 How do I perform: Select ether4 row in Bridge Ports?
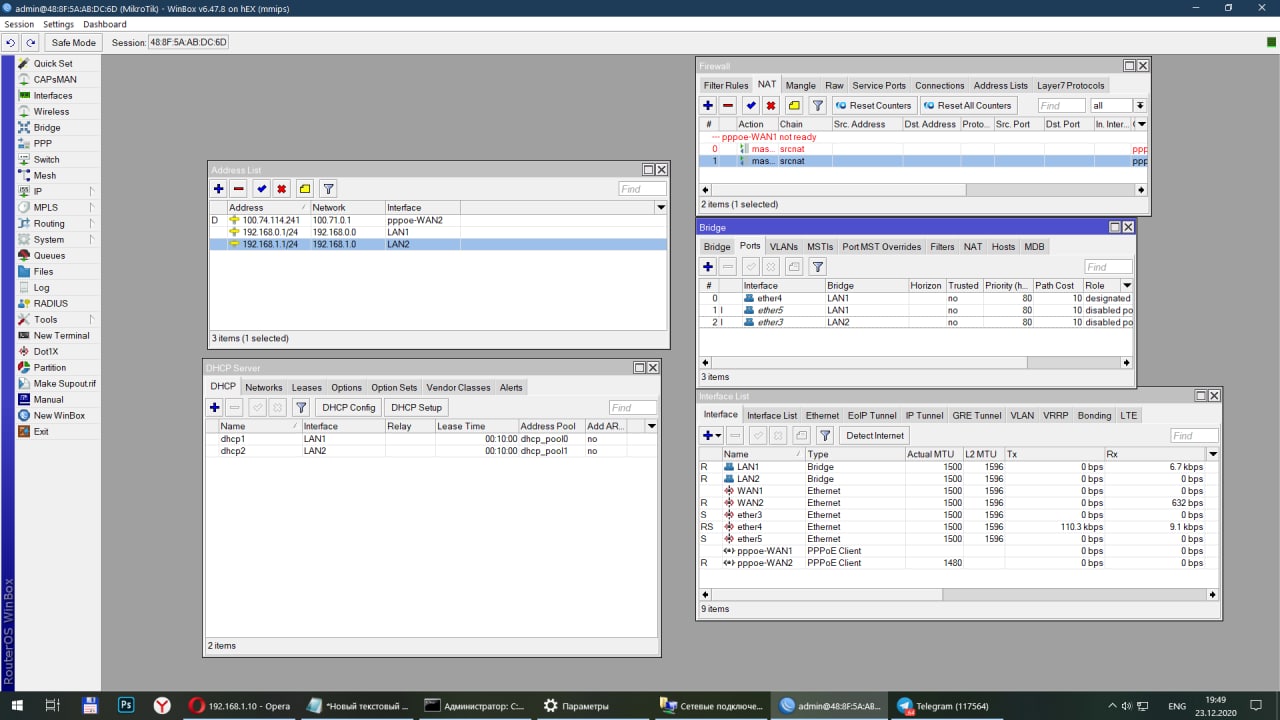[916, 298]
